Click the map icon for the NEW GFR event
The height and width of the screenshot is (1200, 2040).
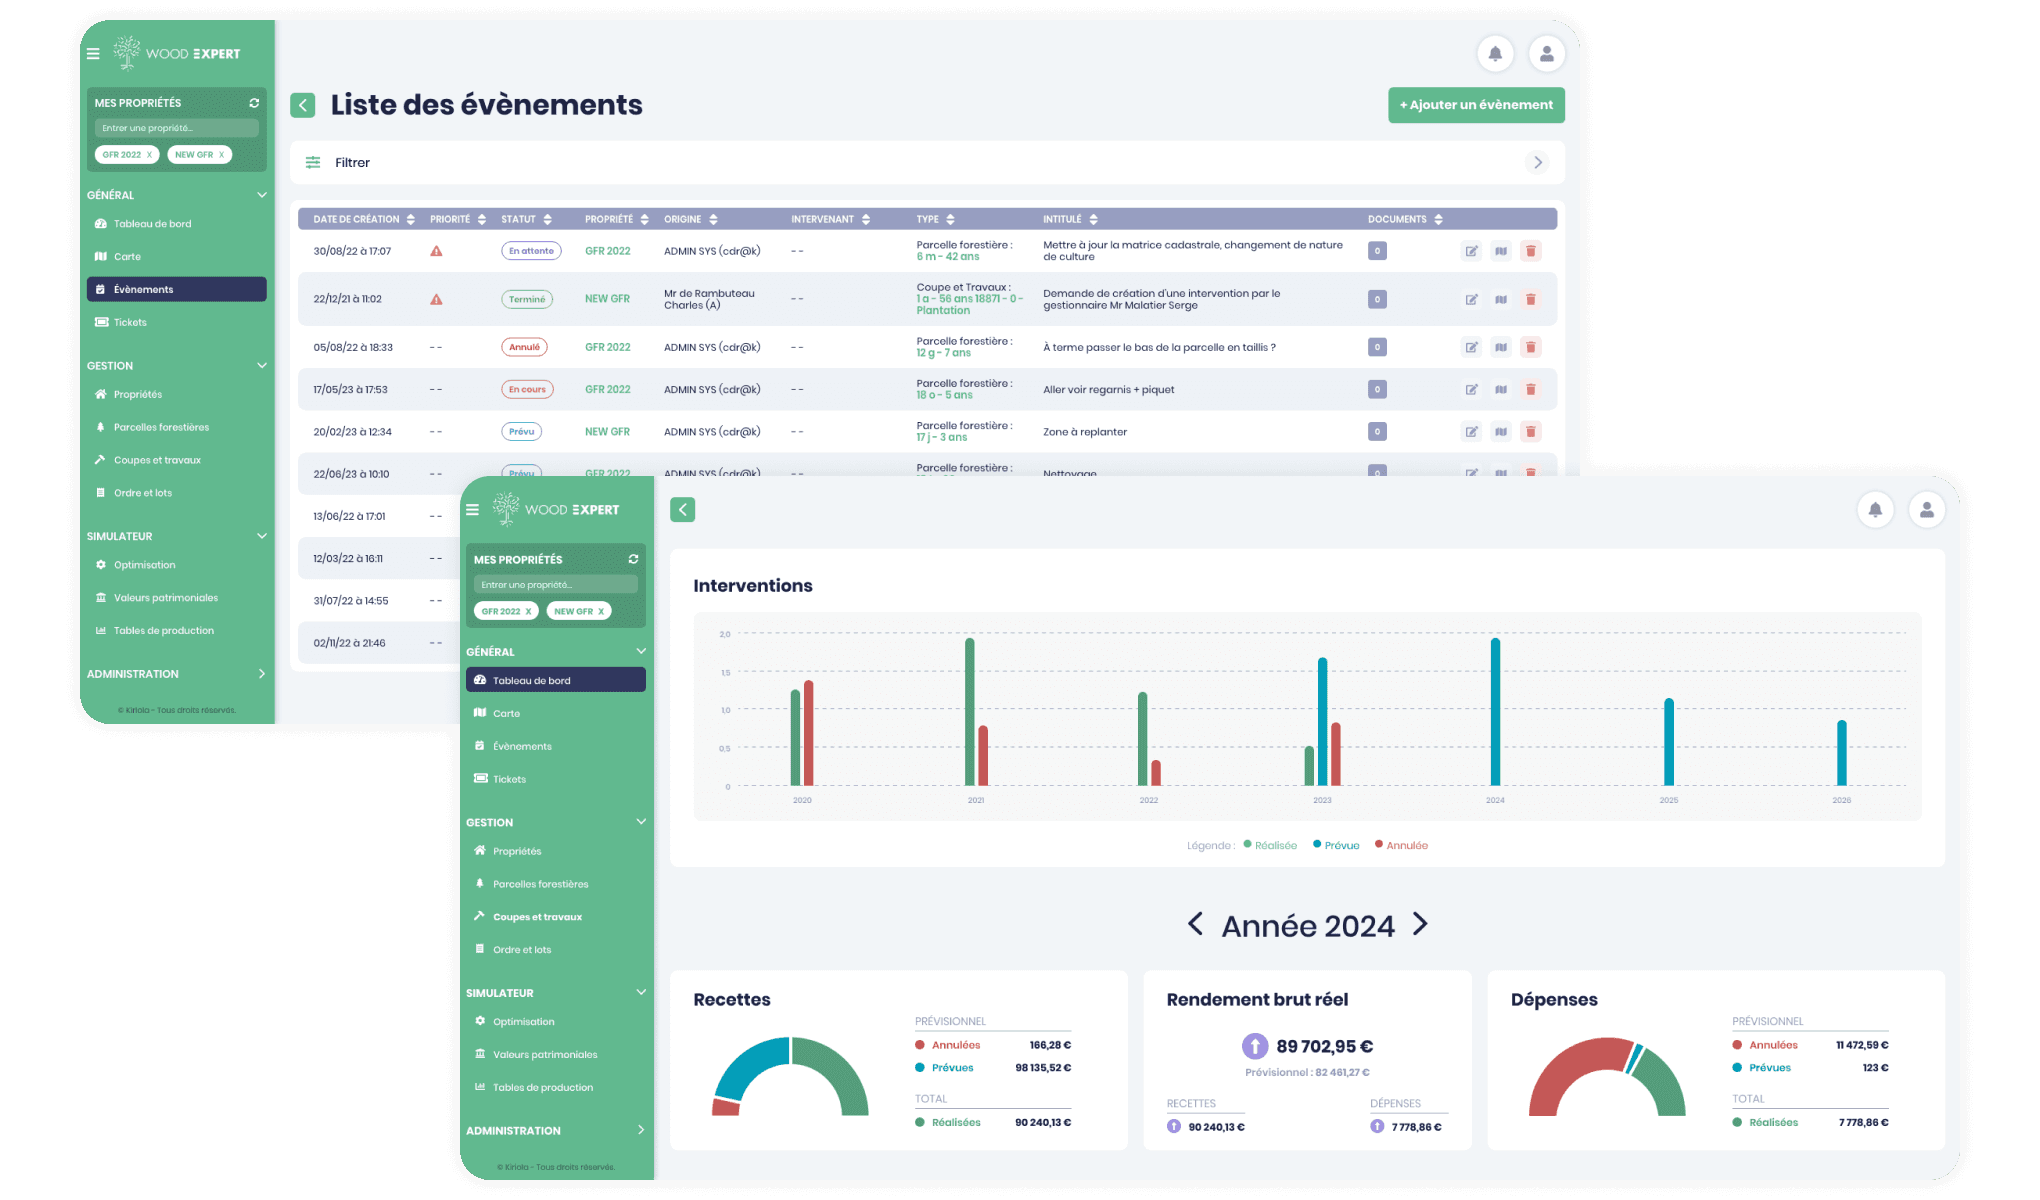pos(1501,298)
